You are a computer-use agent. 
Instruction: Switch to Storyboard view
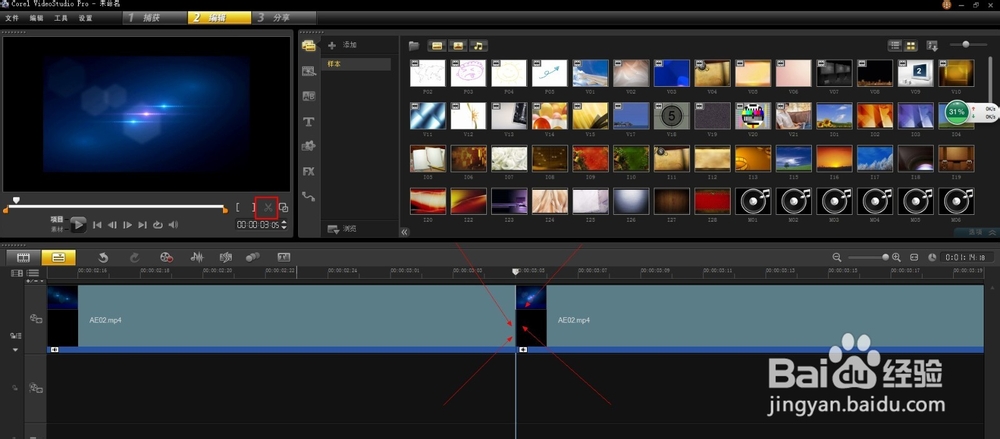point(24,257)
